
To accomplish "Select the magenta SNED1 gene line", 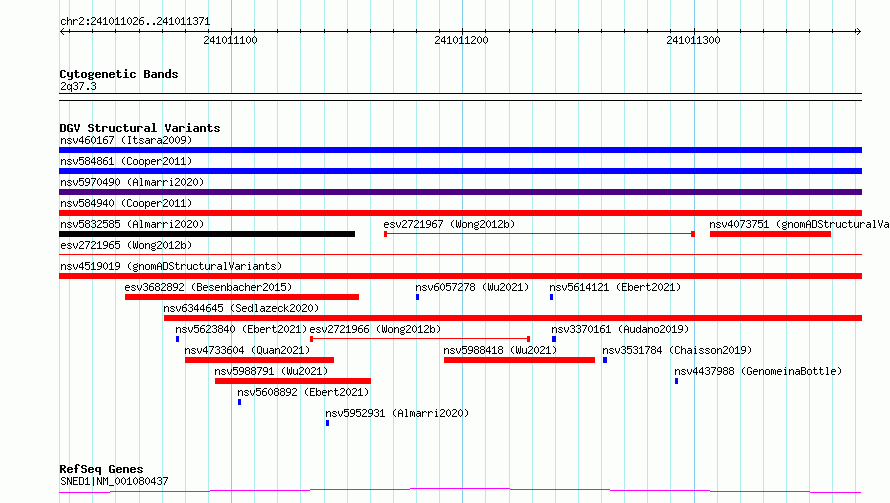I will coord(460,490).
